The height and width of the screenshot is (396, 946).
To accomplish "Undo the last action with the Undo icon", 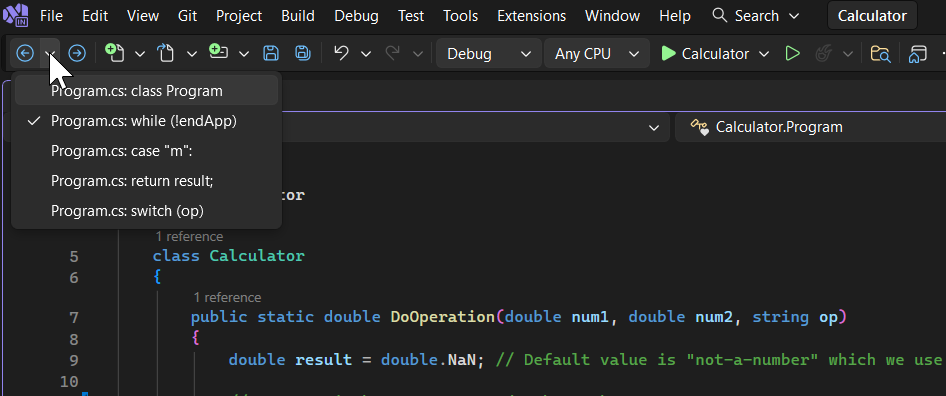I will [x=341, y=53].
